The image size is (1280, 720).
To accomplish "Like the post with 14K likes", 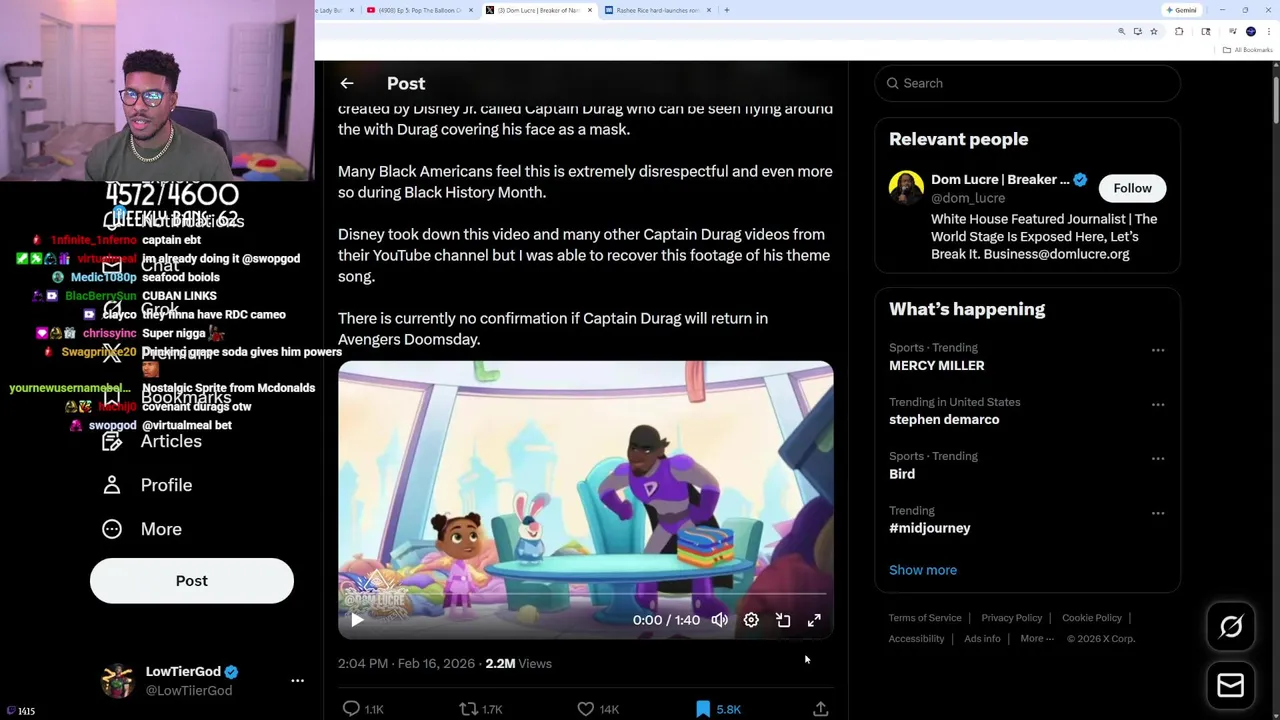I will [598, 709].
